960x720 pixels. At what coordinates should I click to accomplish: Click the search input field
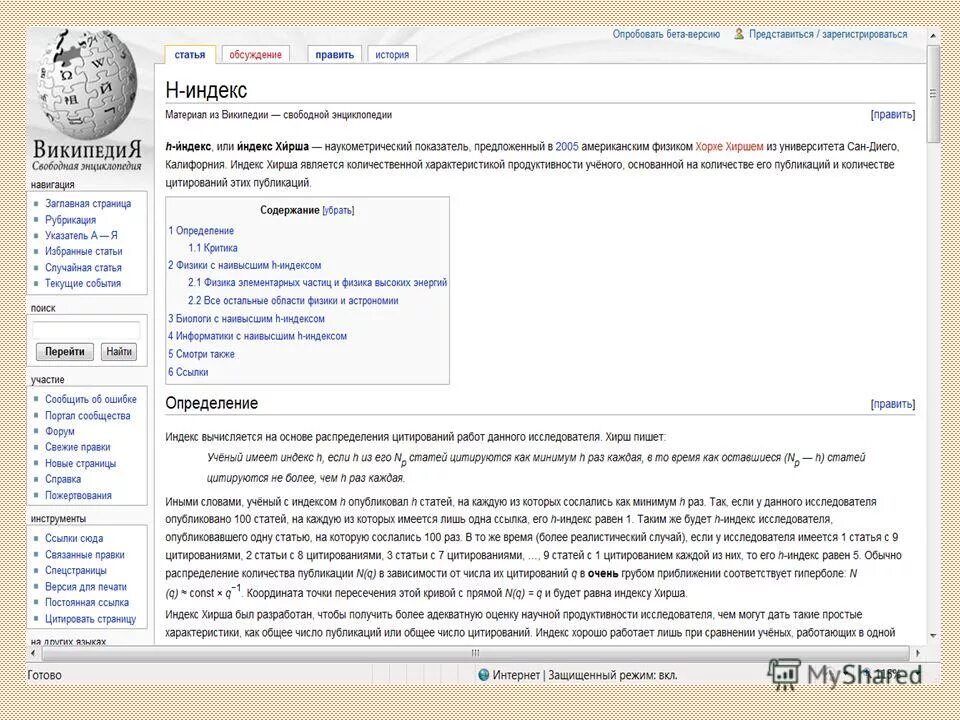86,331
